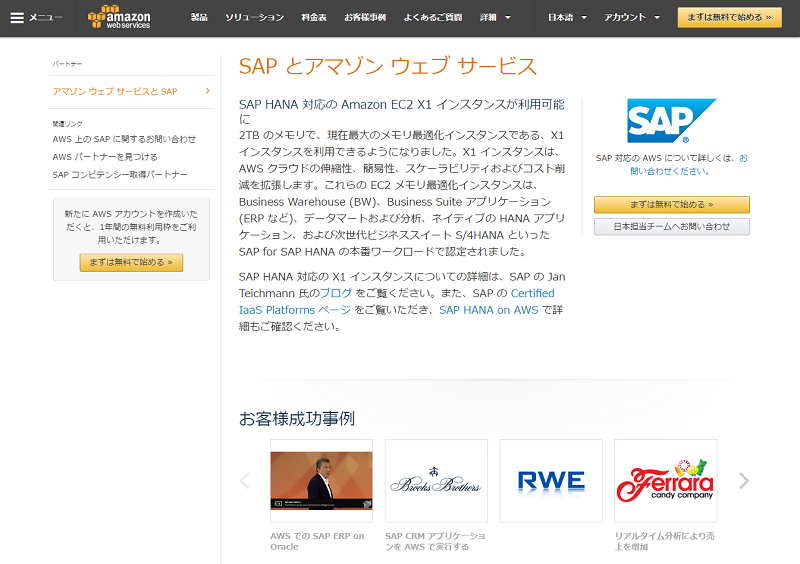Expand the 詳細 dropdown
This screenshot has height=564, width=800.
495,17
